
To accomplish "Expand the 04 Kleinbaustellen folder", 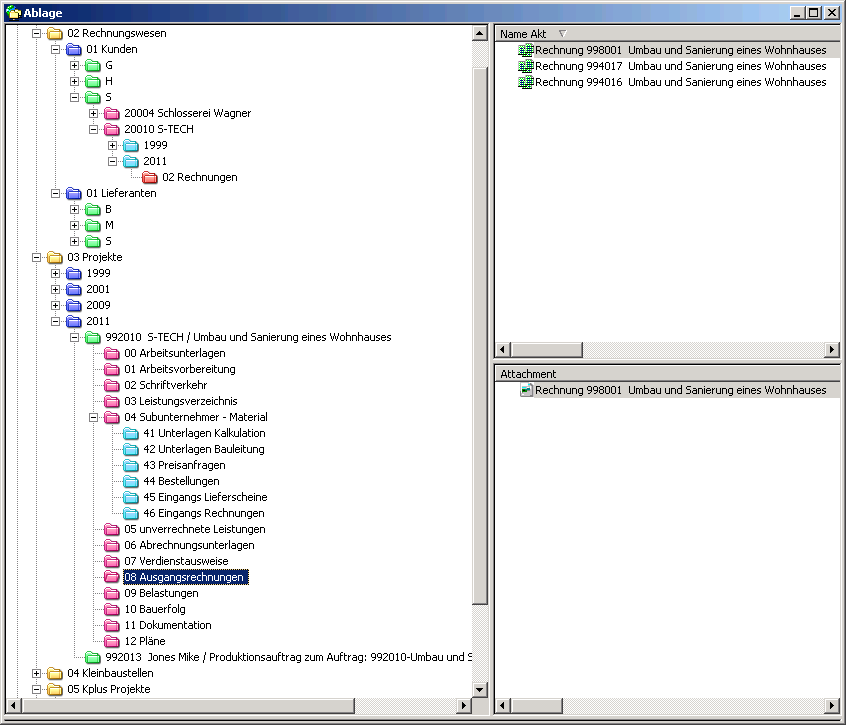I will point(36,673).
